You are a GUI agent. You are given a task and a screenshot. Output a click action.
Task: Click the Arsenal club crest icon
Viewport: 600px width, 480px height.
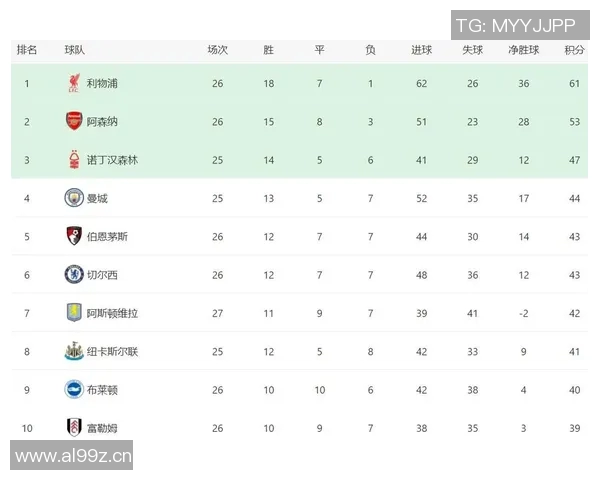coord(73,122)
